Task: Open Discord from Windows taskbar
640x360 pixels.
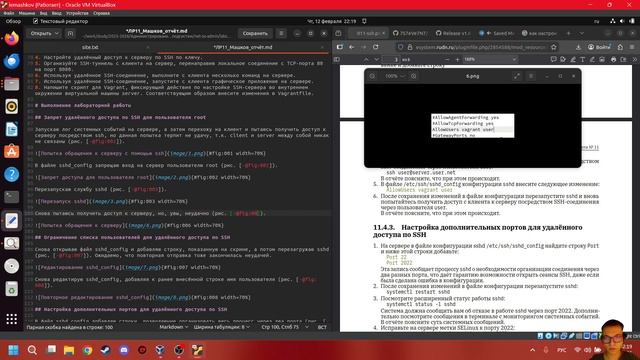Action: [124, 350]
